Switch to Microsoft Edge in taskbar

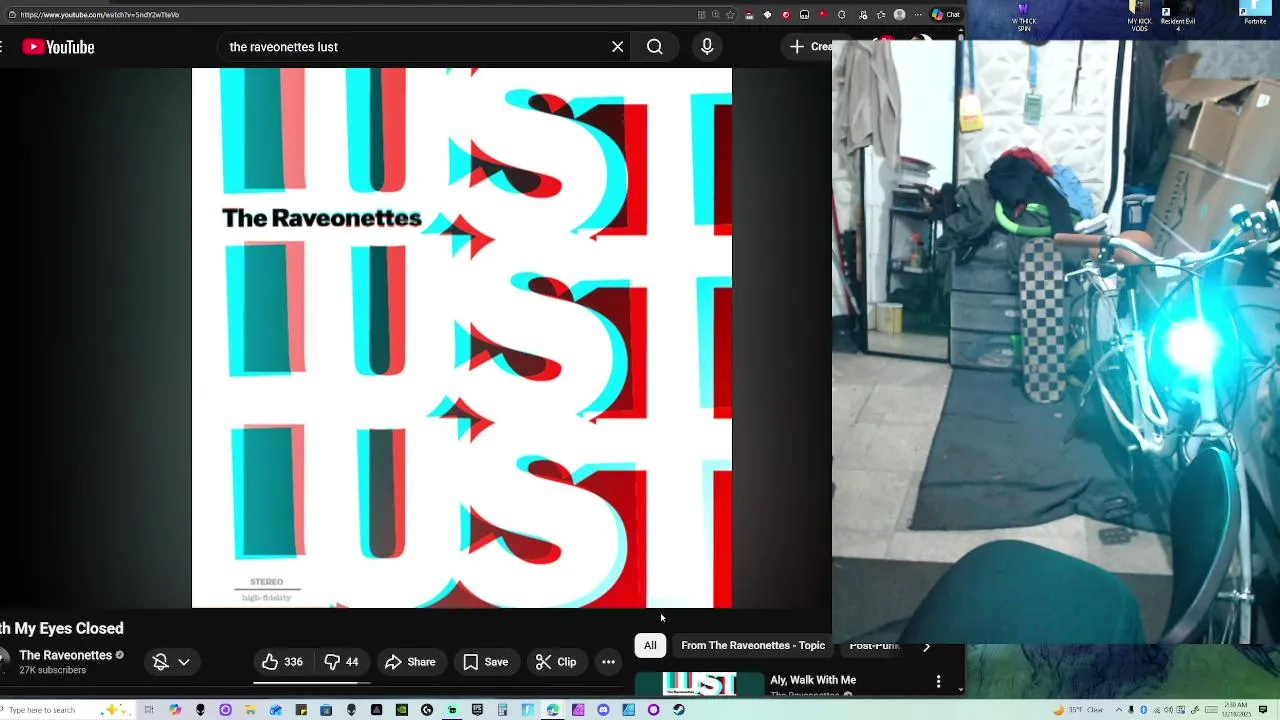click(552, 710)
